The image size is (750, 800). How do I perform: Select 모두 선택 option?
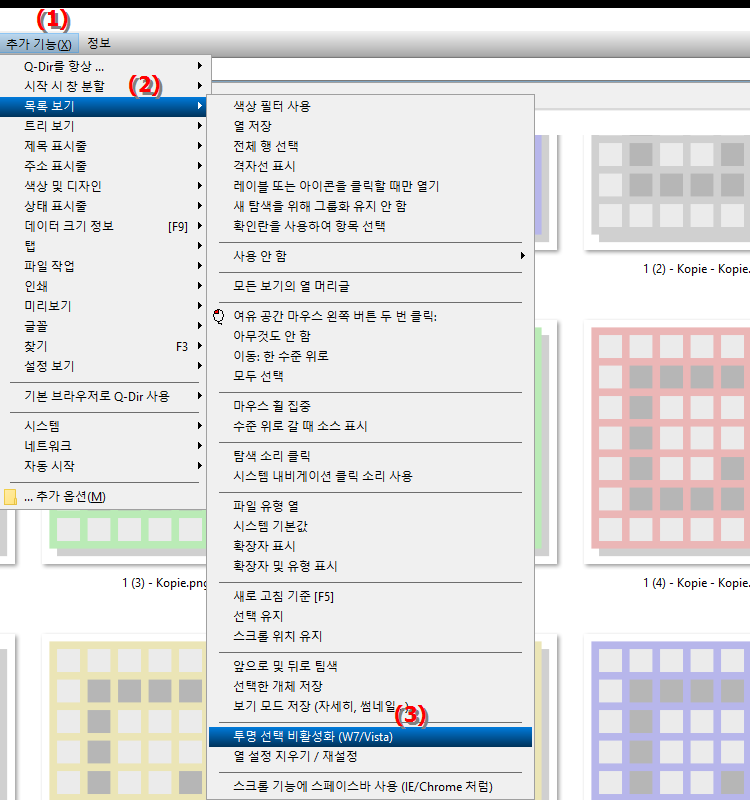(x=370, y=376)
